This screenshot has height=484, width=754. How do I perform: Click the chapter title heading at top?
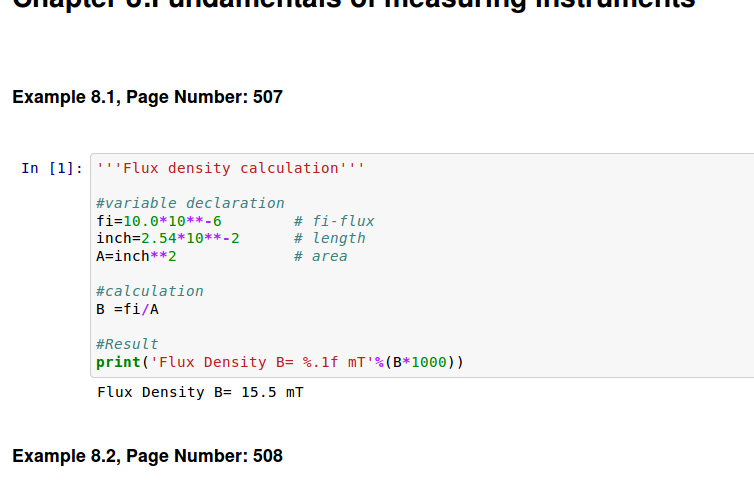click(x=353, y=6)
